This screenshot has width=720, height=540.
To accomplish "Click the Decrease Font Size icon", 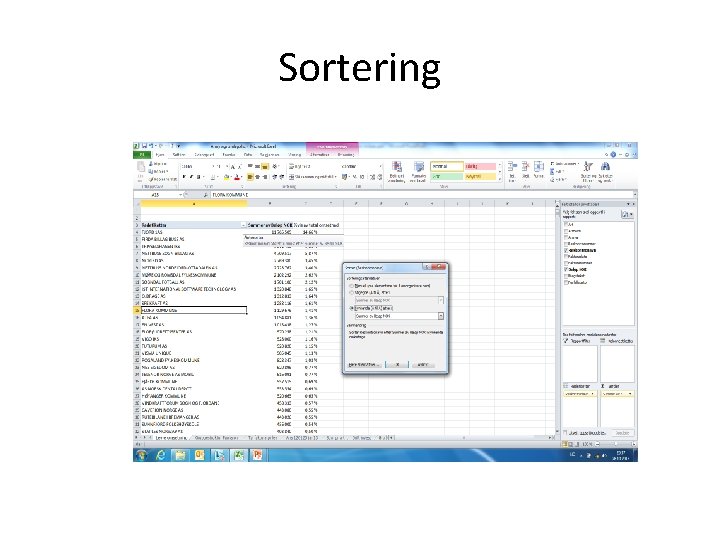I will tap(239, 167).
